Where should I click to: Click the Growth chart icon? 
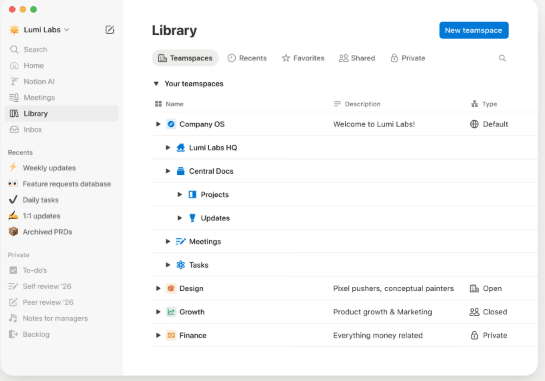[171, 312]
